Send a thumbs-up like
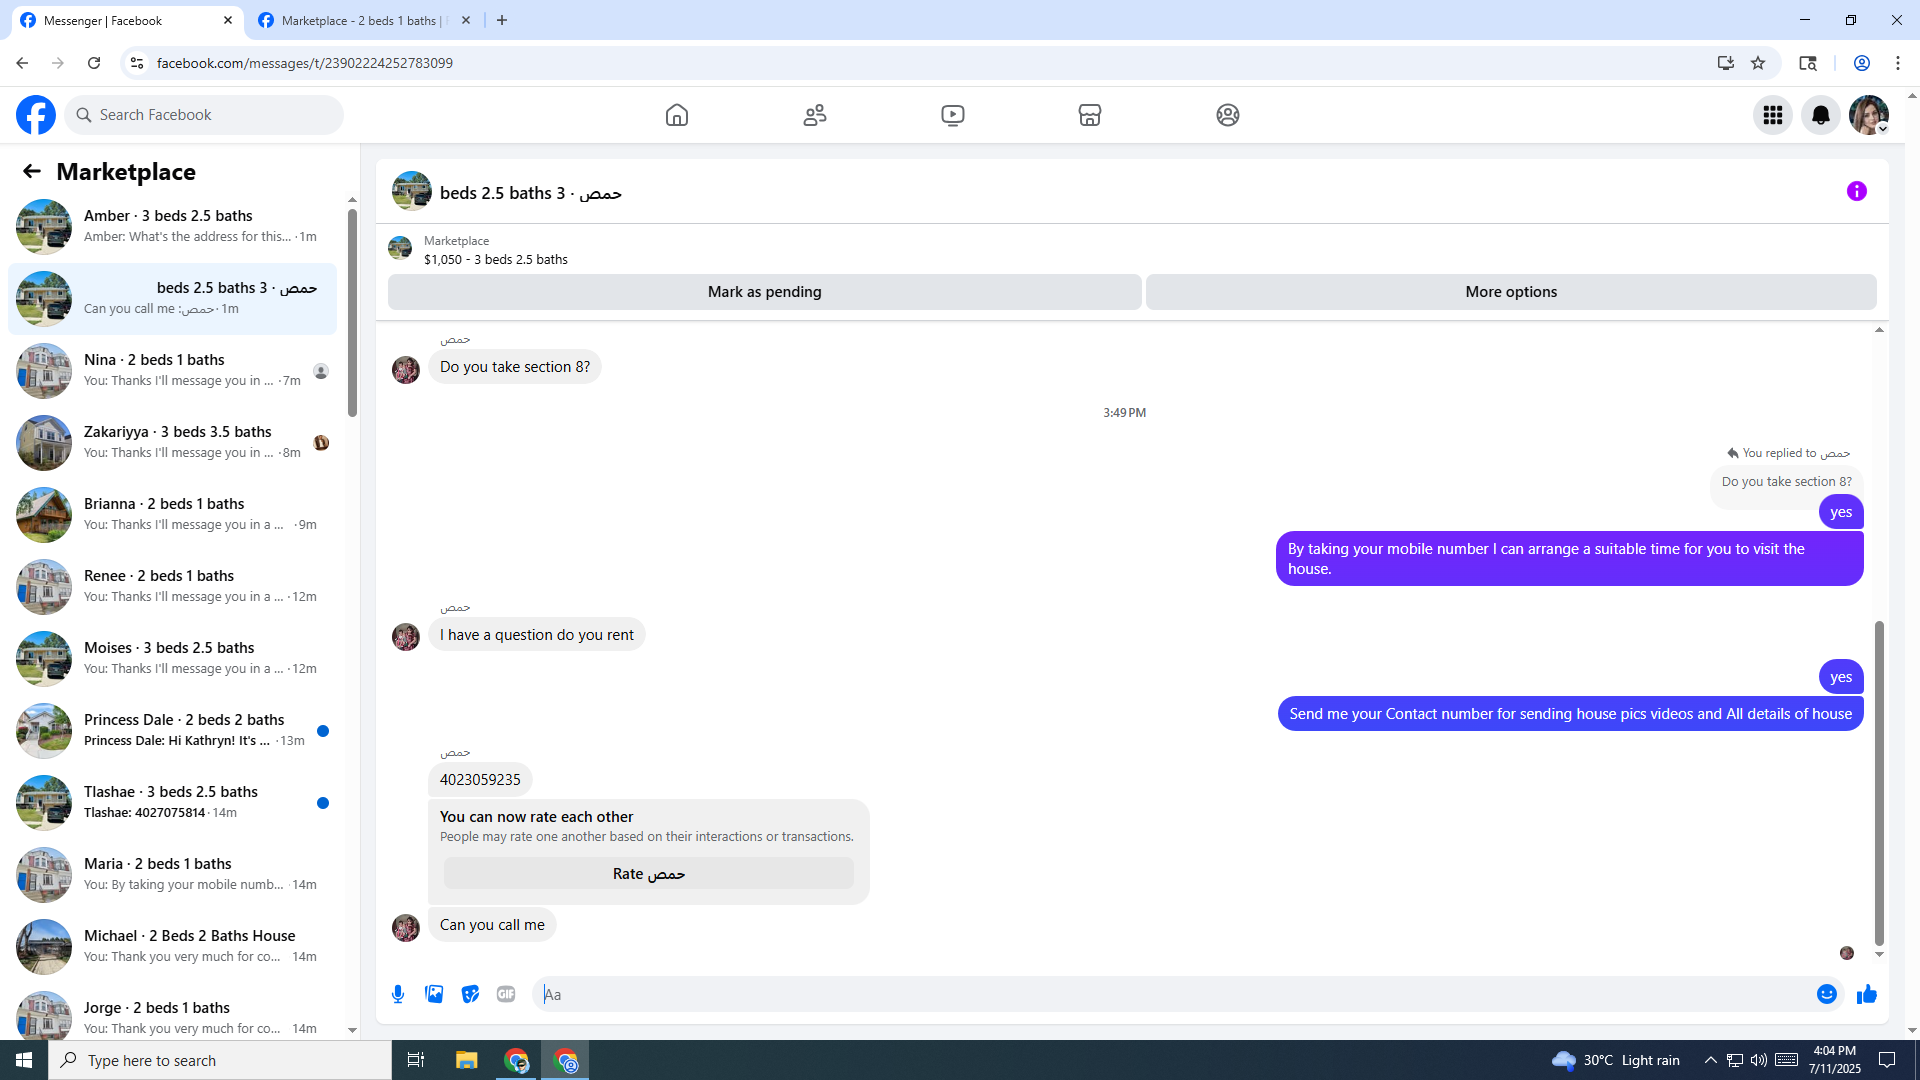The image size is (1920, 1080). coord(1867,994)
